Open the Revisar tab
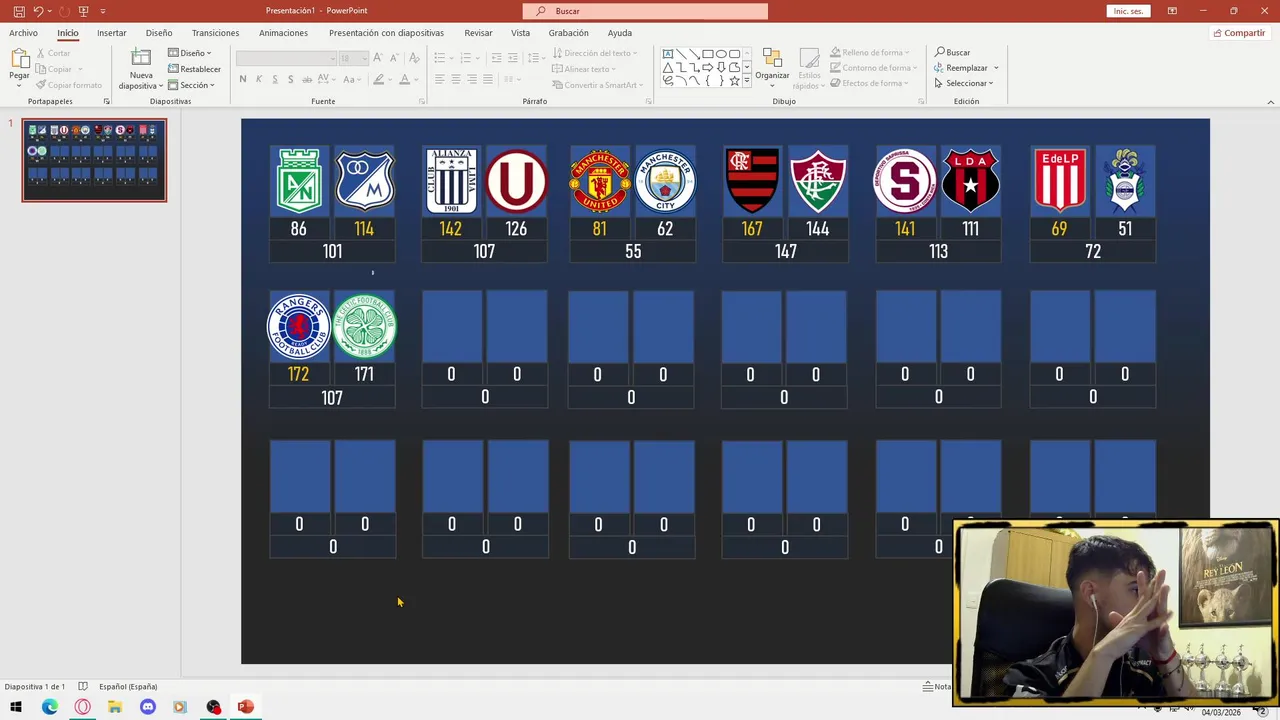 (x=478, y=33)
